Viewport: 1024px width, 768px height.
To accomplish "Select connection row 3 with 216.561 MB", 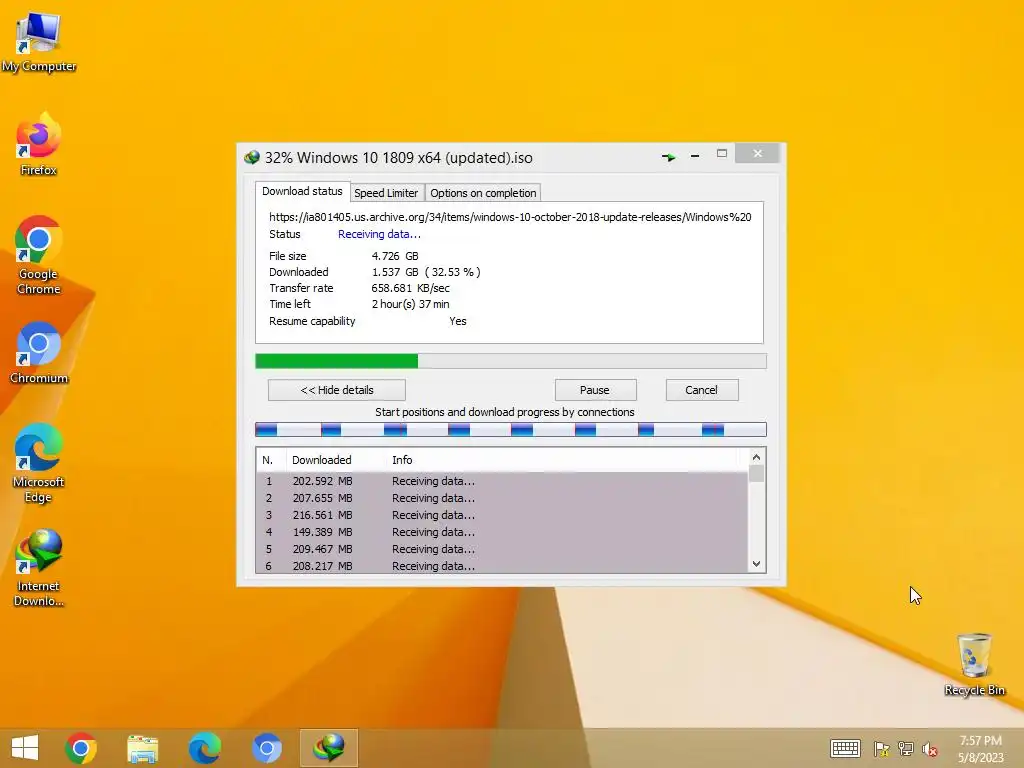I will [502, 515].
